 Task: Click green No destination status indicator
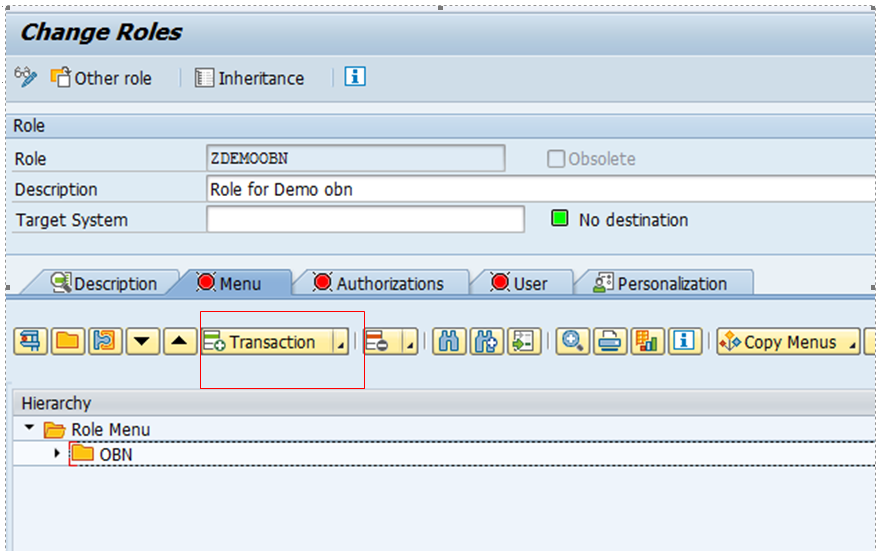[x=559, y=218]
